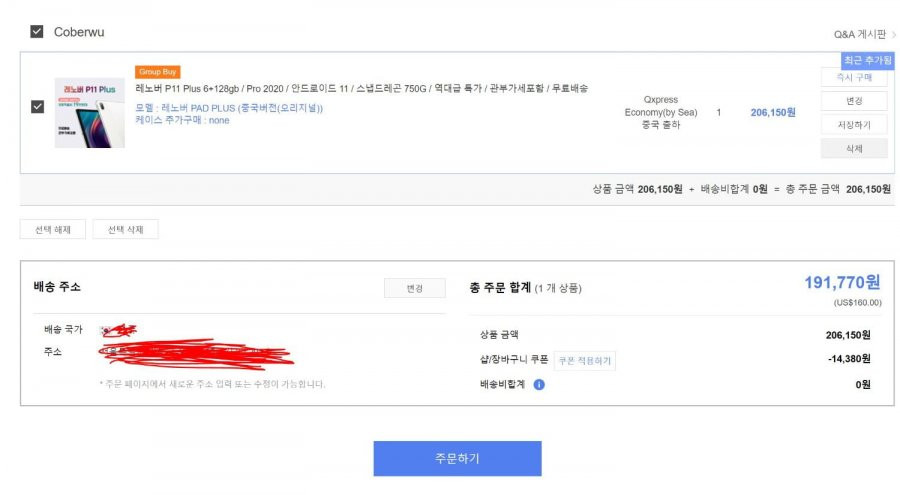The image size is (900, 495).
Task: Click the 쿠폰 적용하기 button
Action: (585, 361)
